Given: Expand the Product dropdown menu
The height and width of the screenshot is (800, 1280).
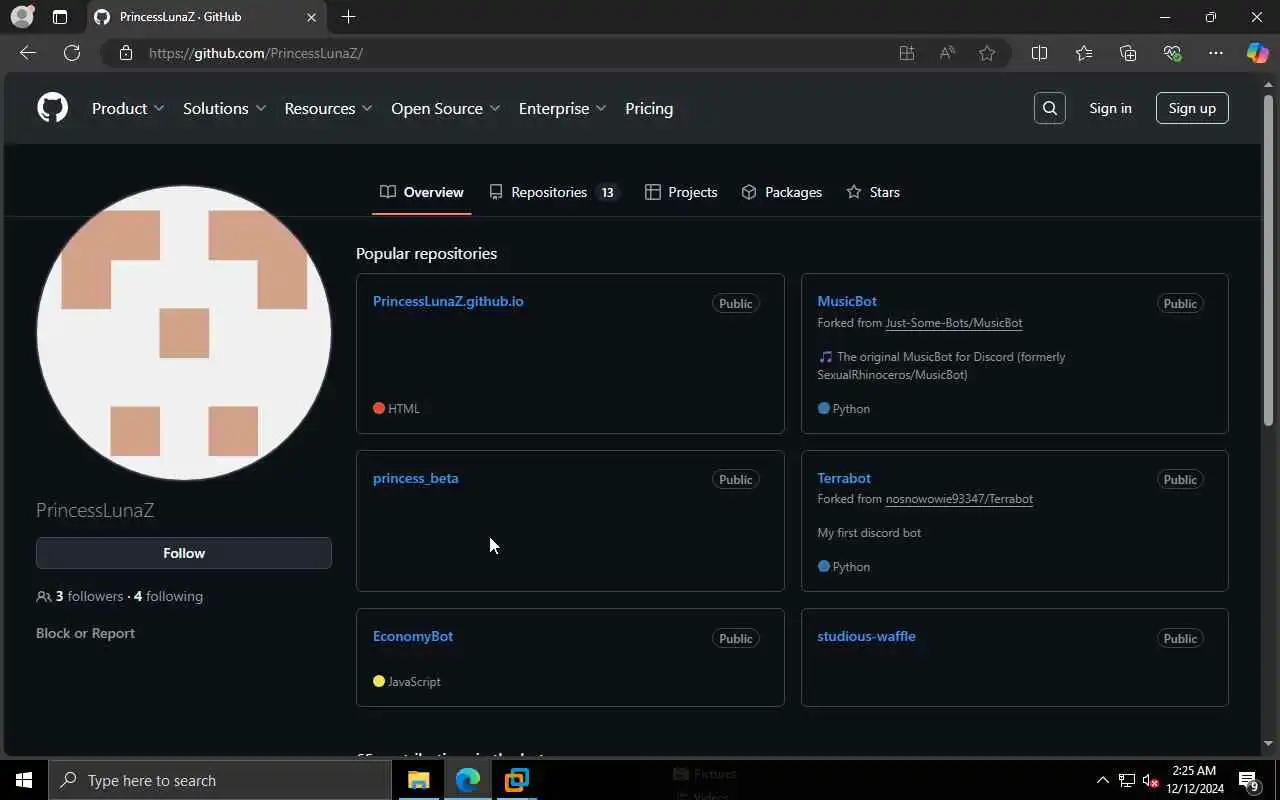Looking at the screenshot, I should click(x=128, y=108).
